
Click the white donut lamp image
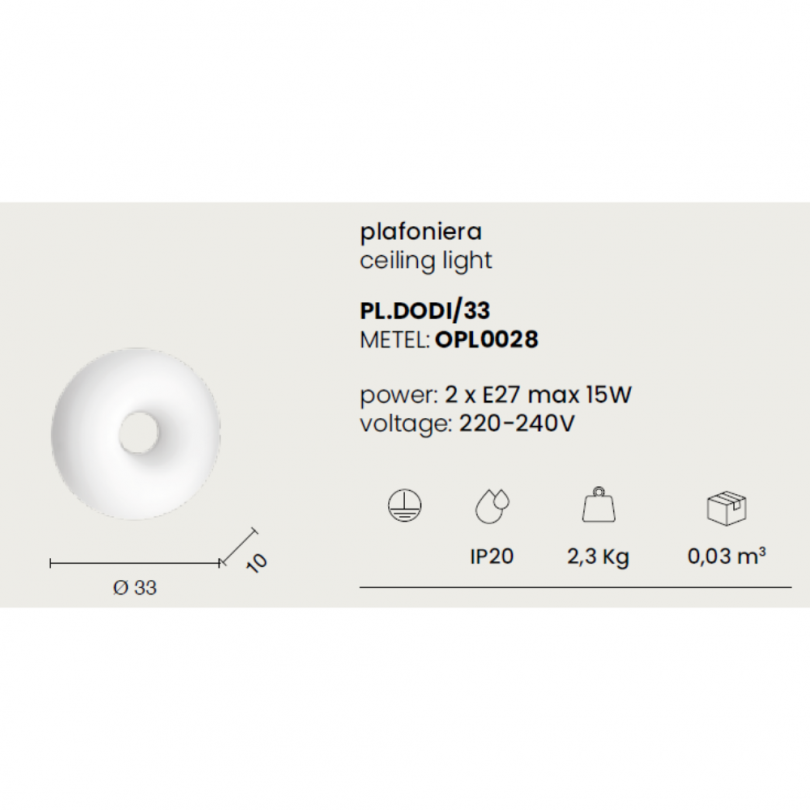tap(136, 433)
